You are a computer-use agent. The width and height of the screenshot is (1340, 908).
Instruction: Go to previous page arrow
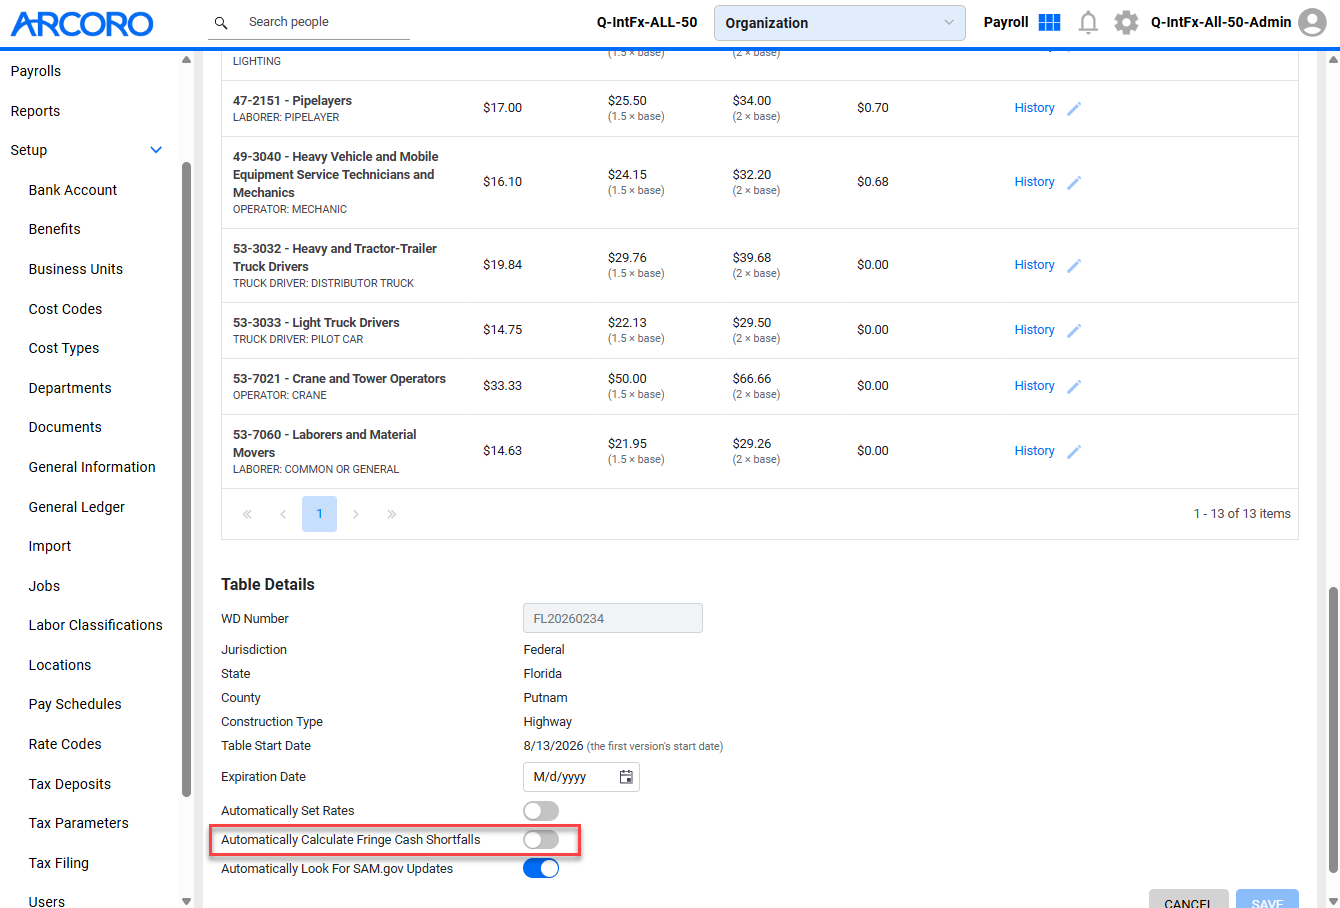pyautogui.click(x=283, y=514)
